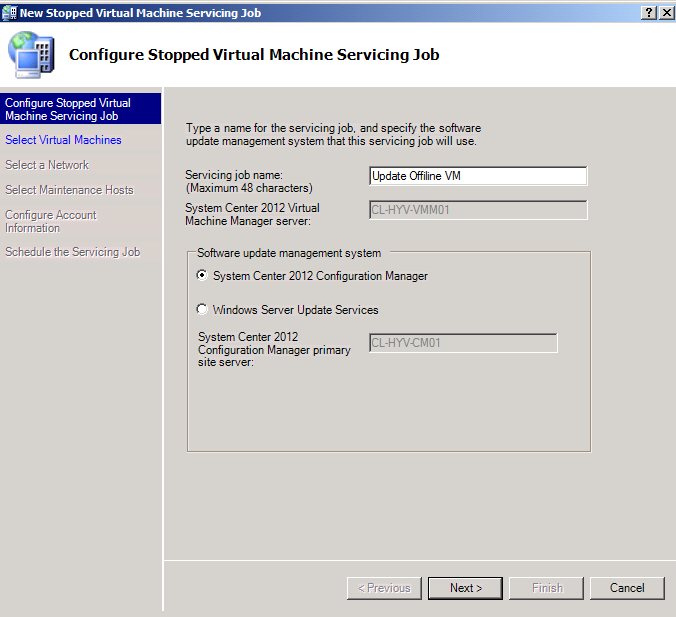Viewport: 676px width, 617px height.
Task: Open the Select Virtual Machines step
Action: pyautogui.click(x=63, y=140)
